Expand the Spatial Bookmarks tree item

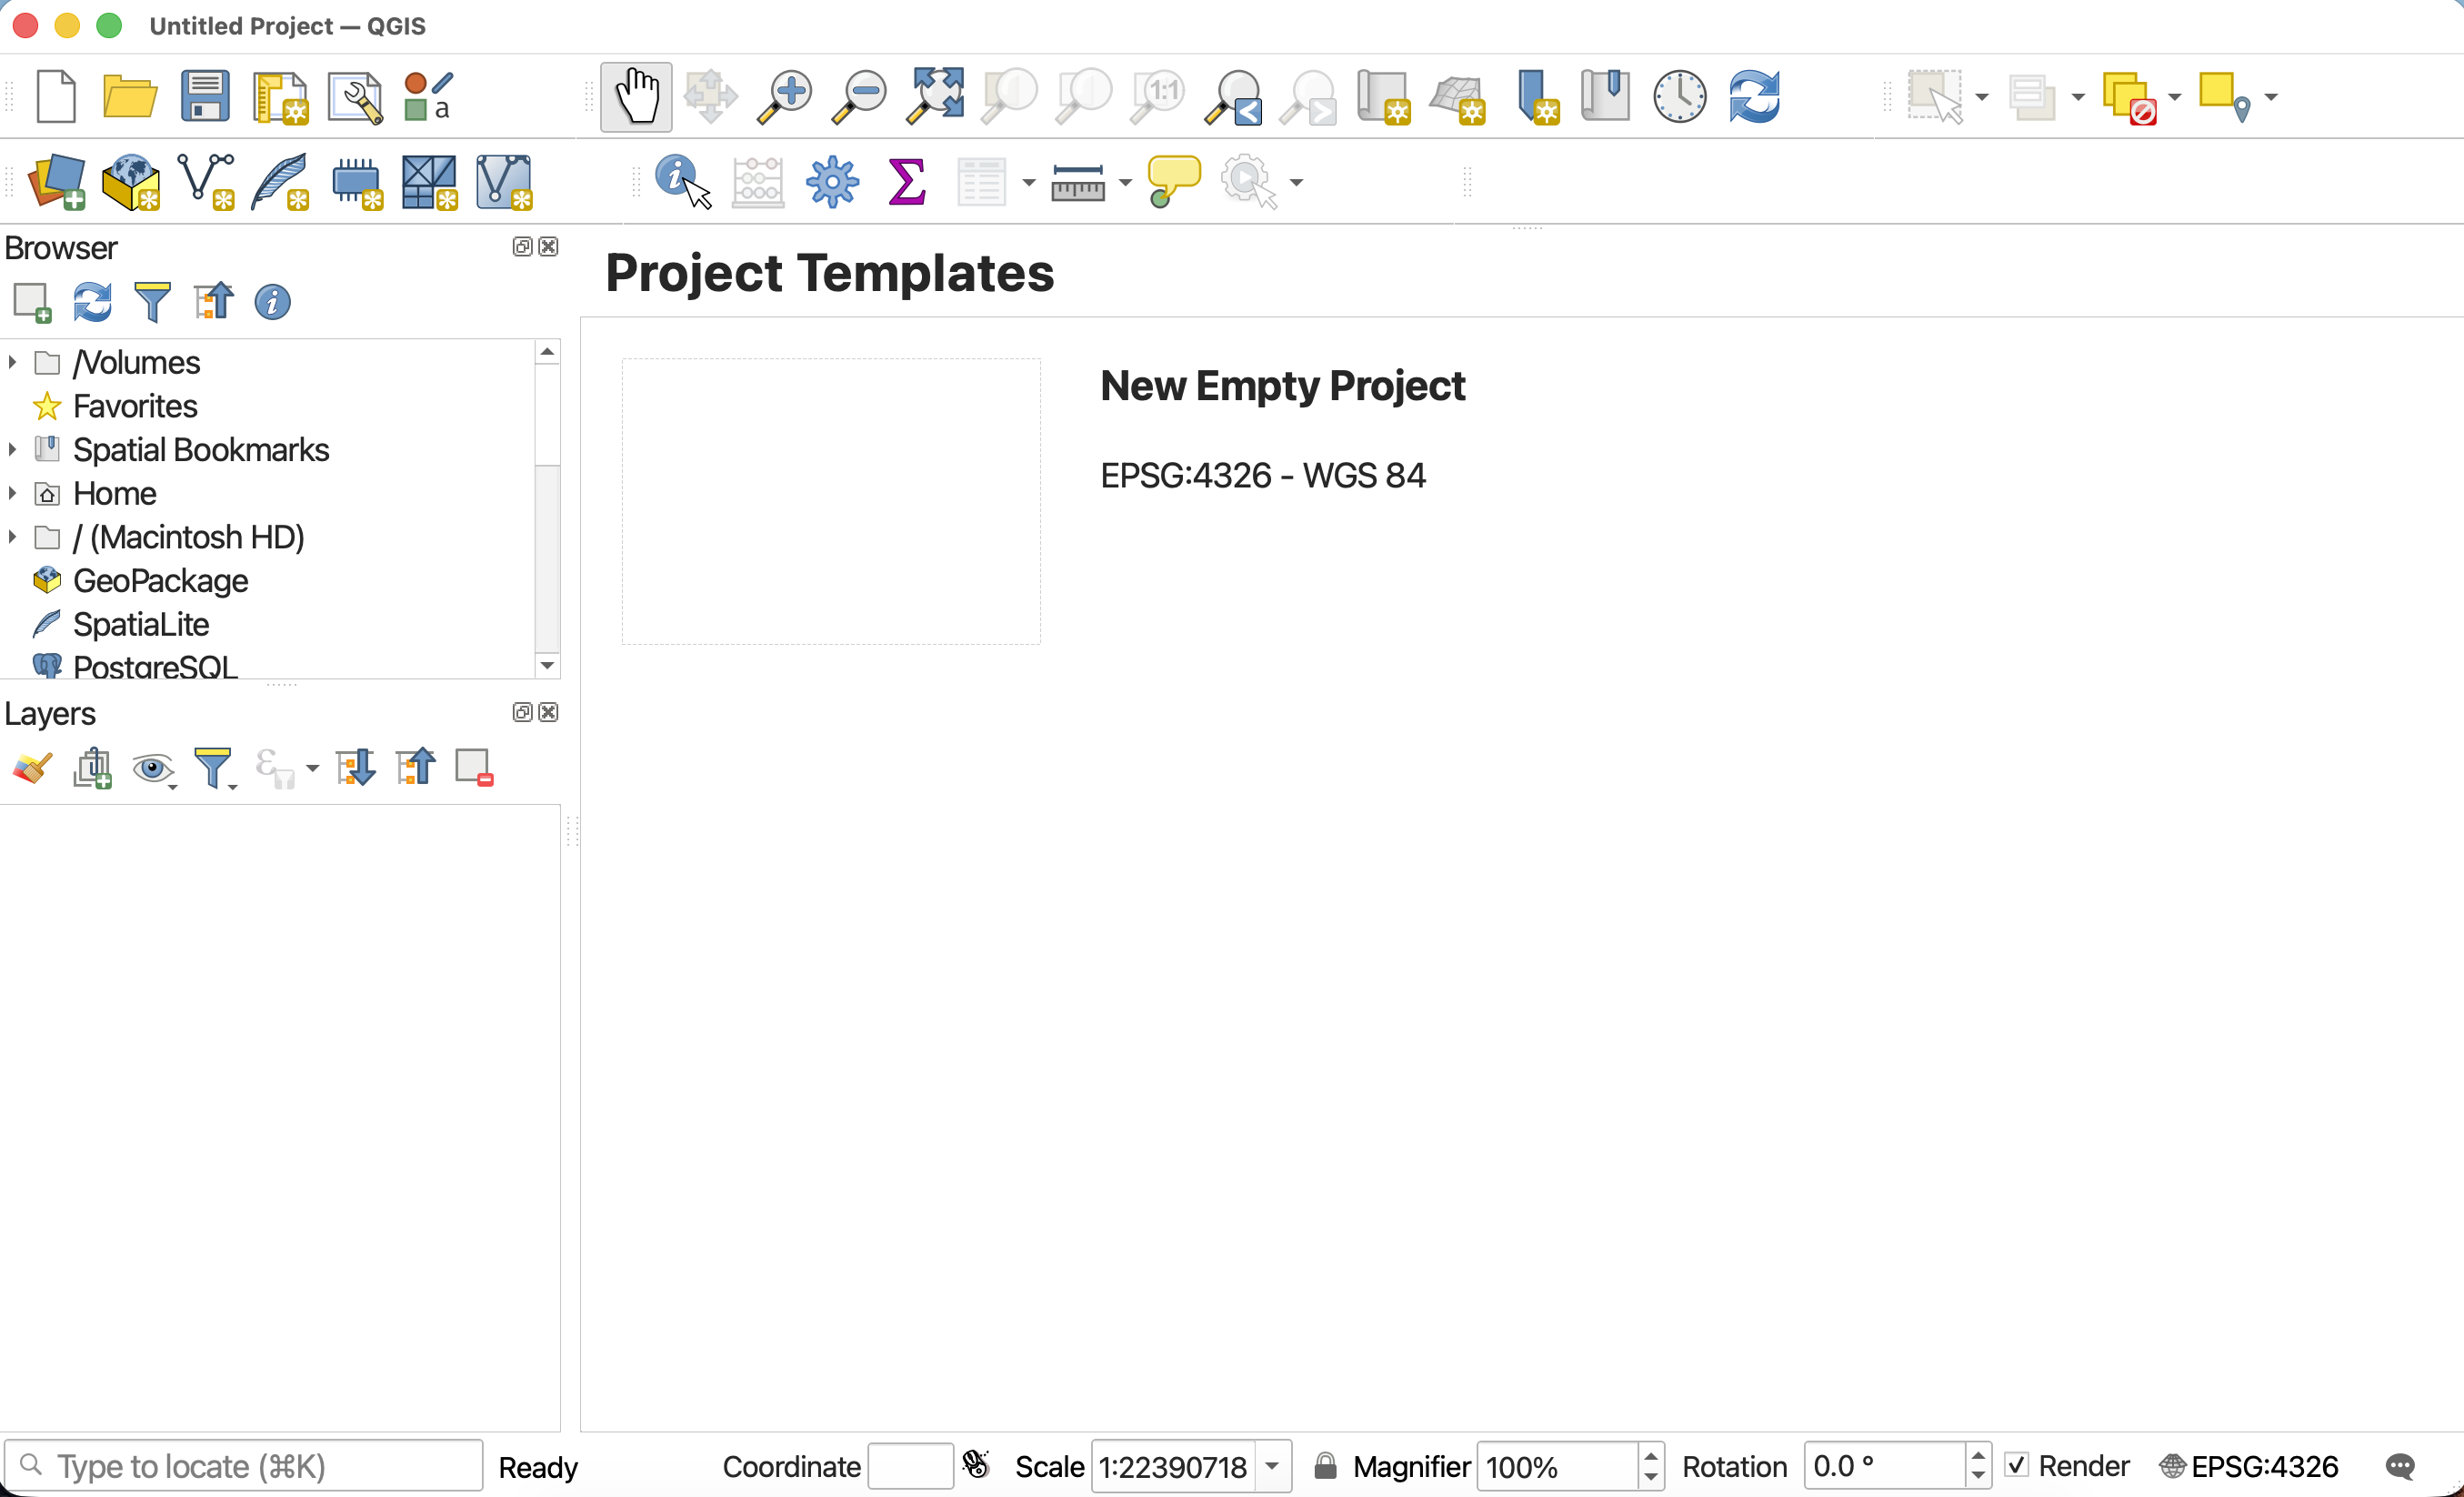(x=12, y=449)
